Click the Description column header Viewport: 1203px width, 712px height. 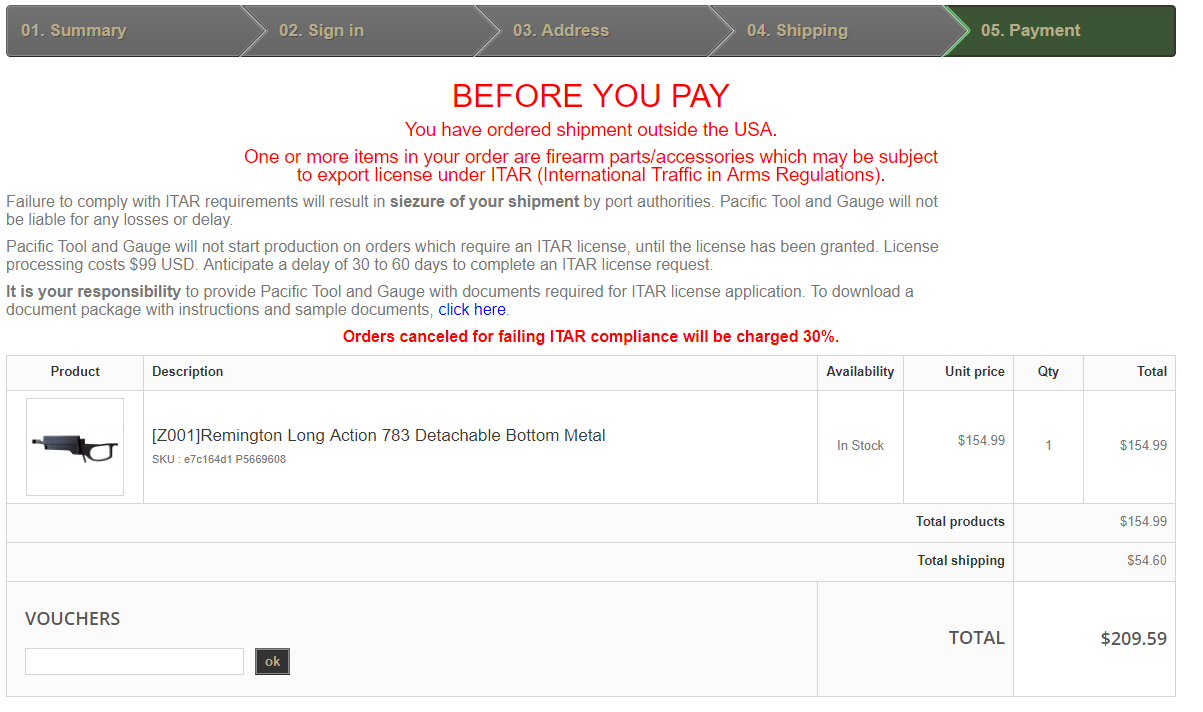tap(188, 371)
